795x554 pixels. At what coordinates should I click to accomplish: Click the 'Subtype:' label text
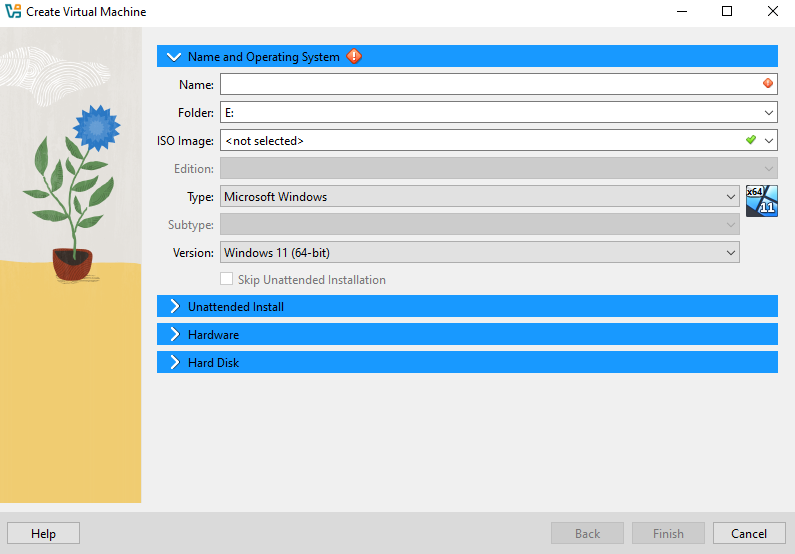(x=191, y=225)
